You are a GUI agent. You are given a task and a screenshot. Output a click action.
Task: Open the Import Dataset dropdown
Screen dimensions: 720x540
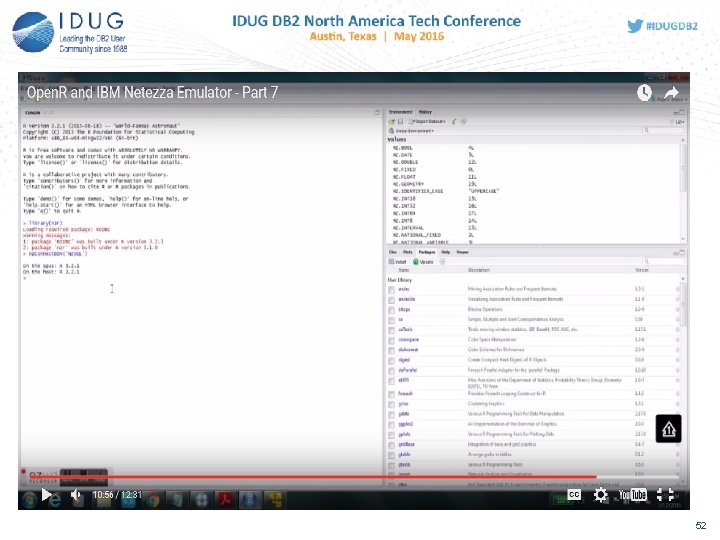427,121
